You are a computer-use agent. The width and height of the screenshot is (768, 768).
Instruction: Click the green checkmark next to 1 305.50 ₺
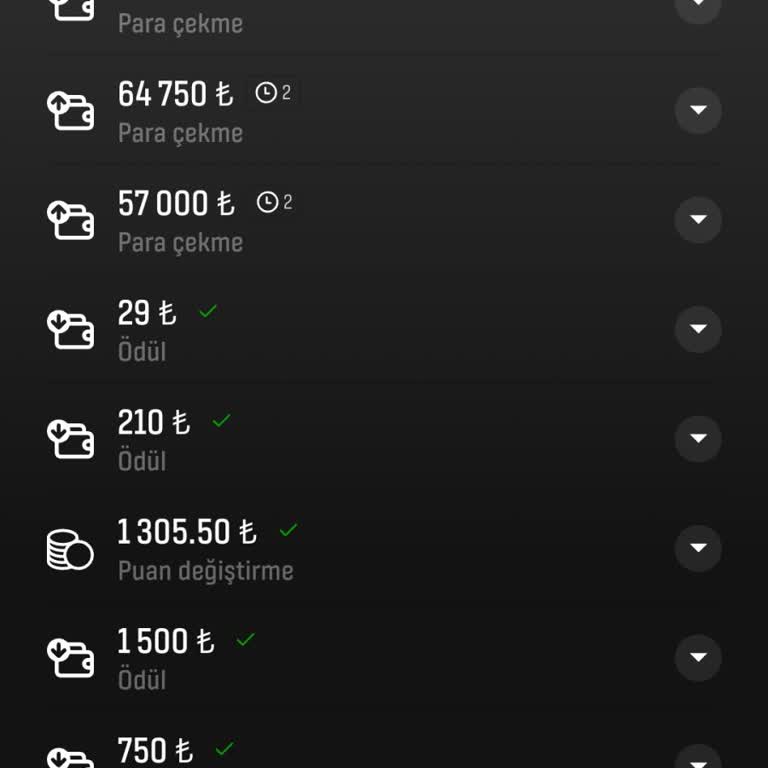pyautogui.click(x=288, y=530)
